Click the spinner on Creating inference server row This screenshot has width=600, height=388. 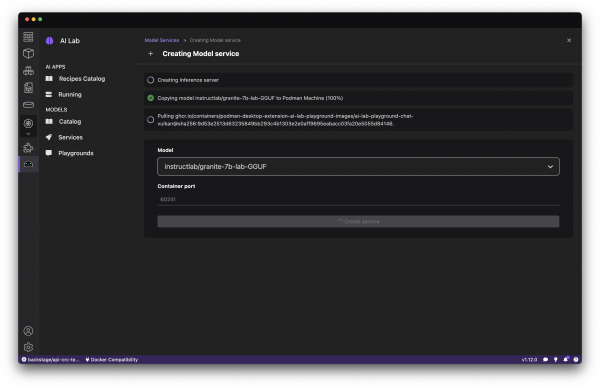[x=151, y=80]
